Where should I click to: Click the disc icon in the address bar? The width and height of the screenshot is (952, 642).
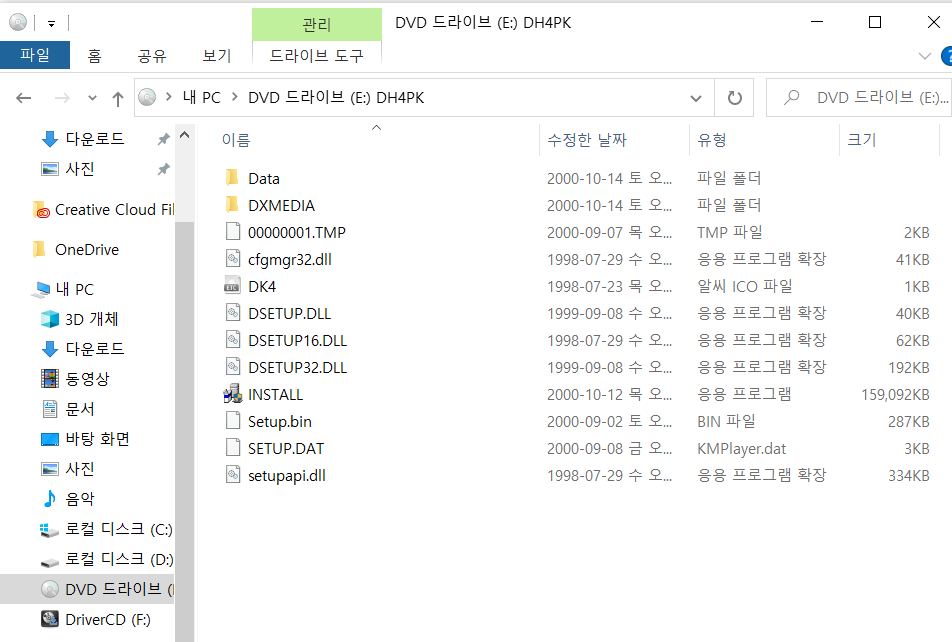point(148,97)
